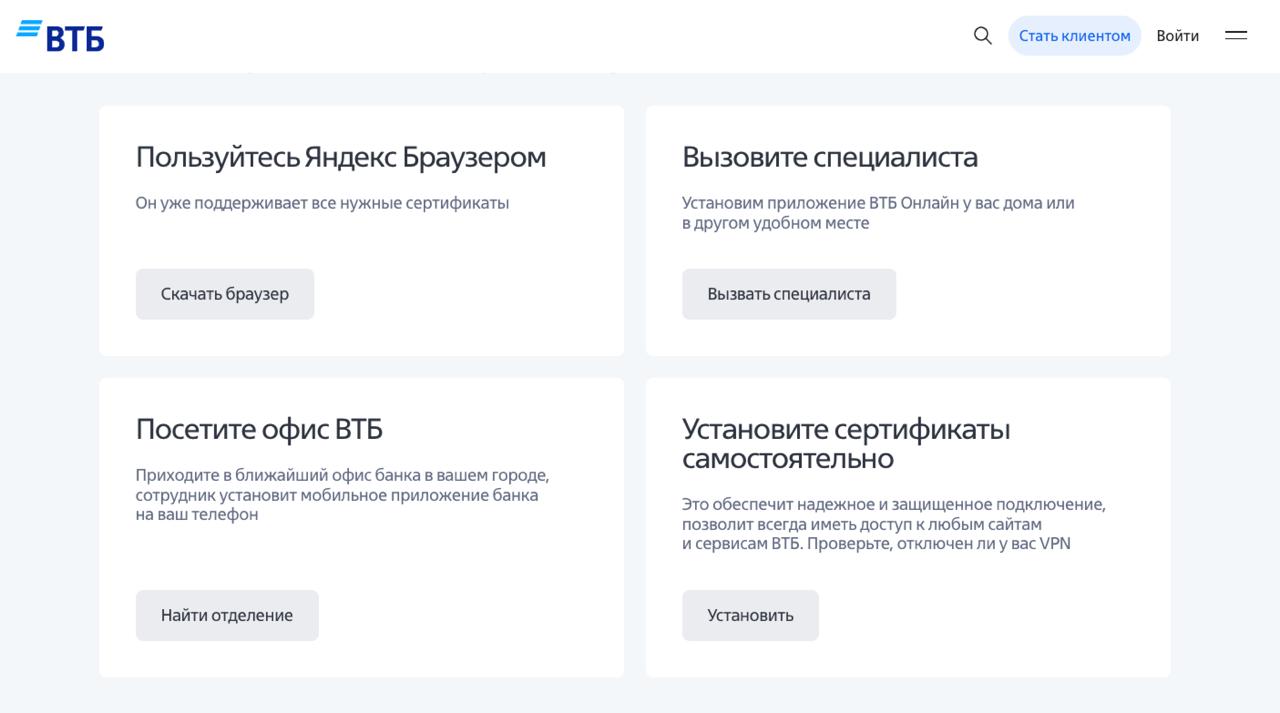
Task: Open the search magnifier icon
Action: [983, 36]
